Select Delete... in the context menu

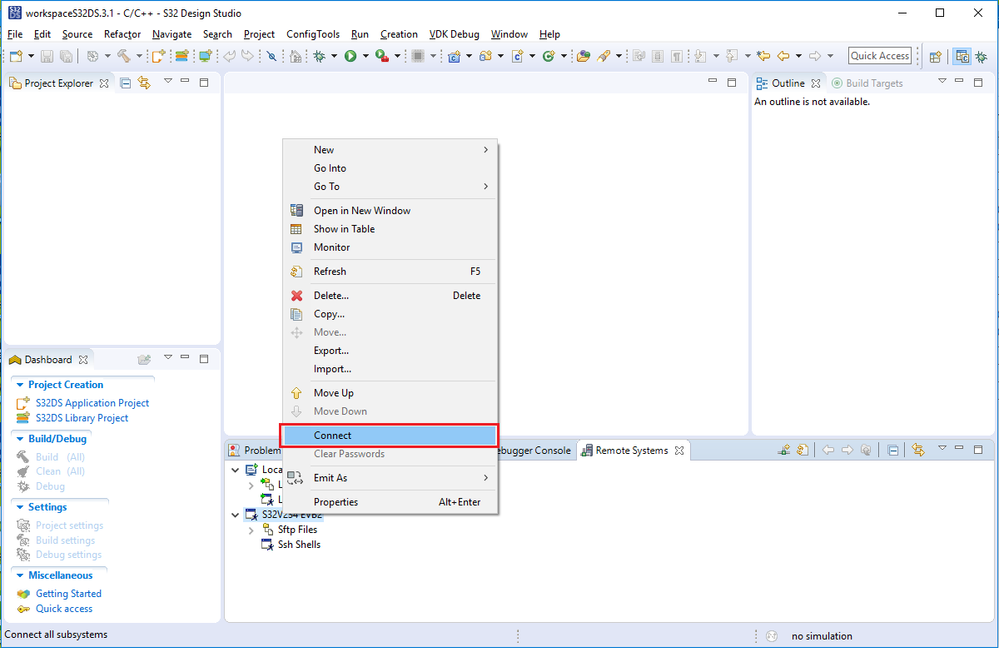coord(389,296)
